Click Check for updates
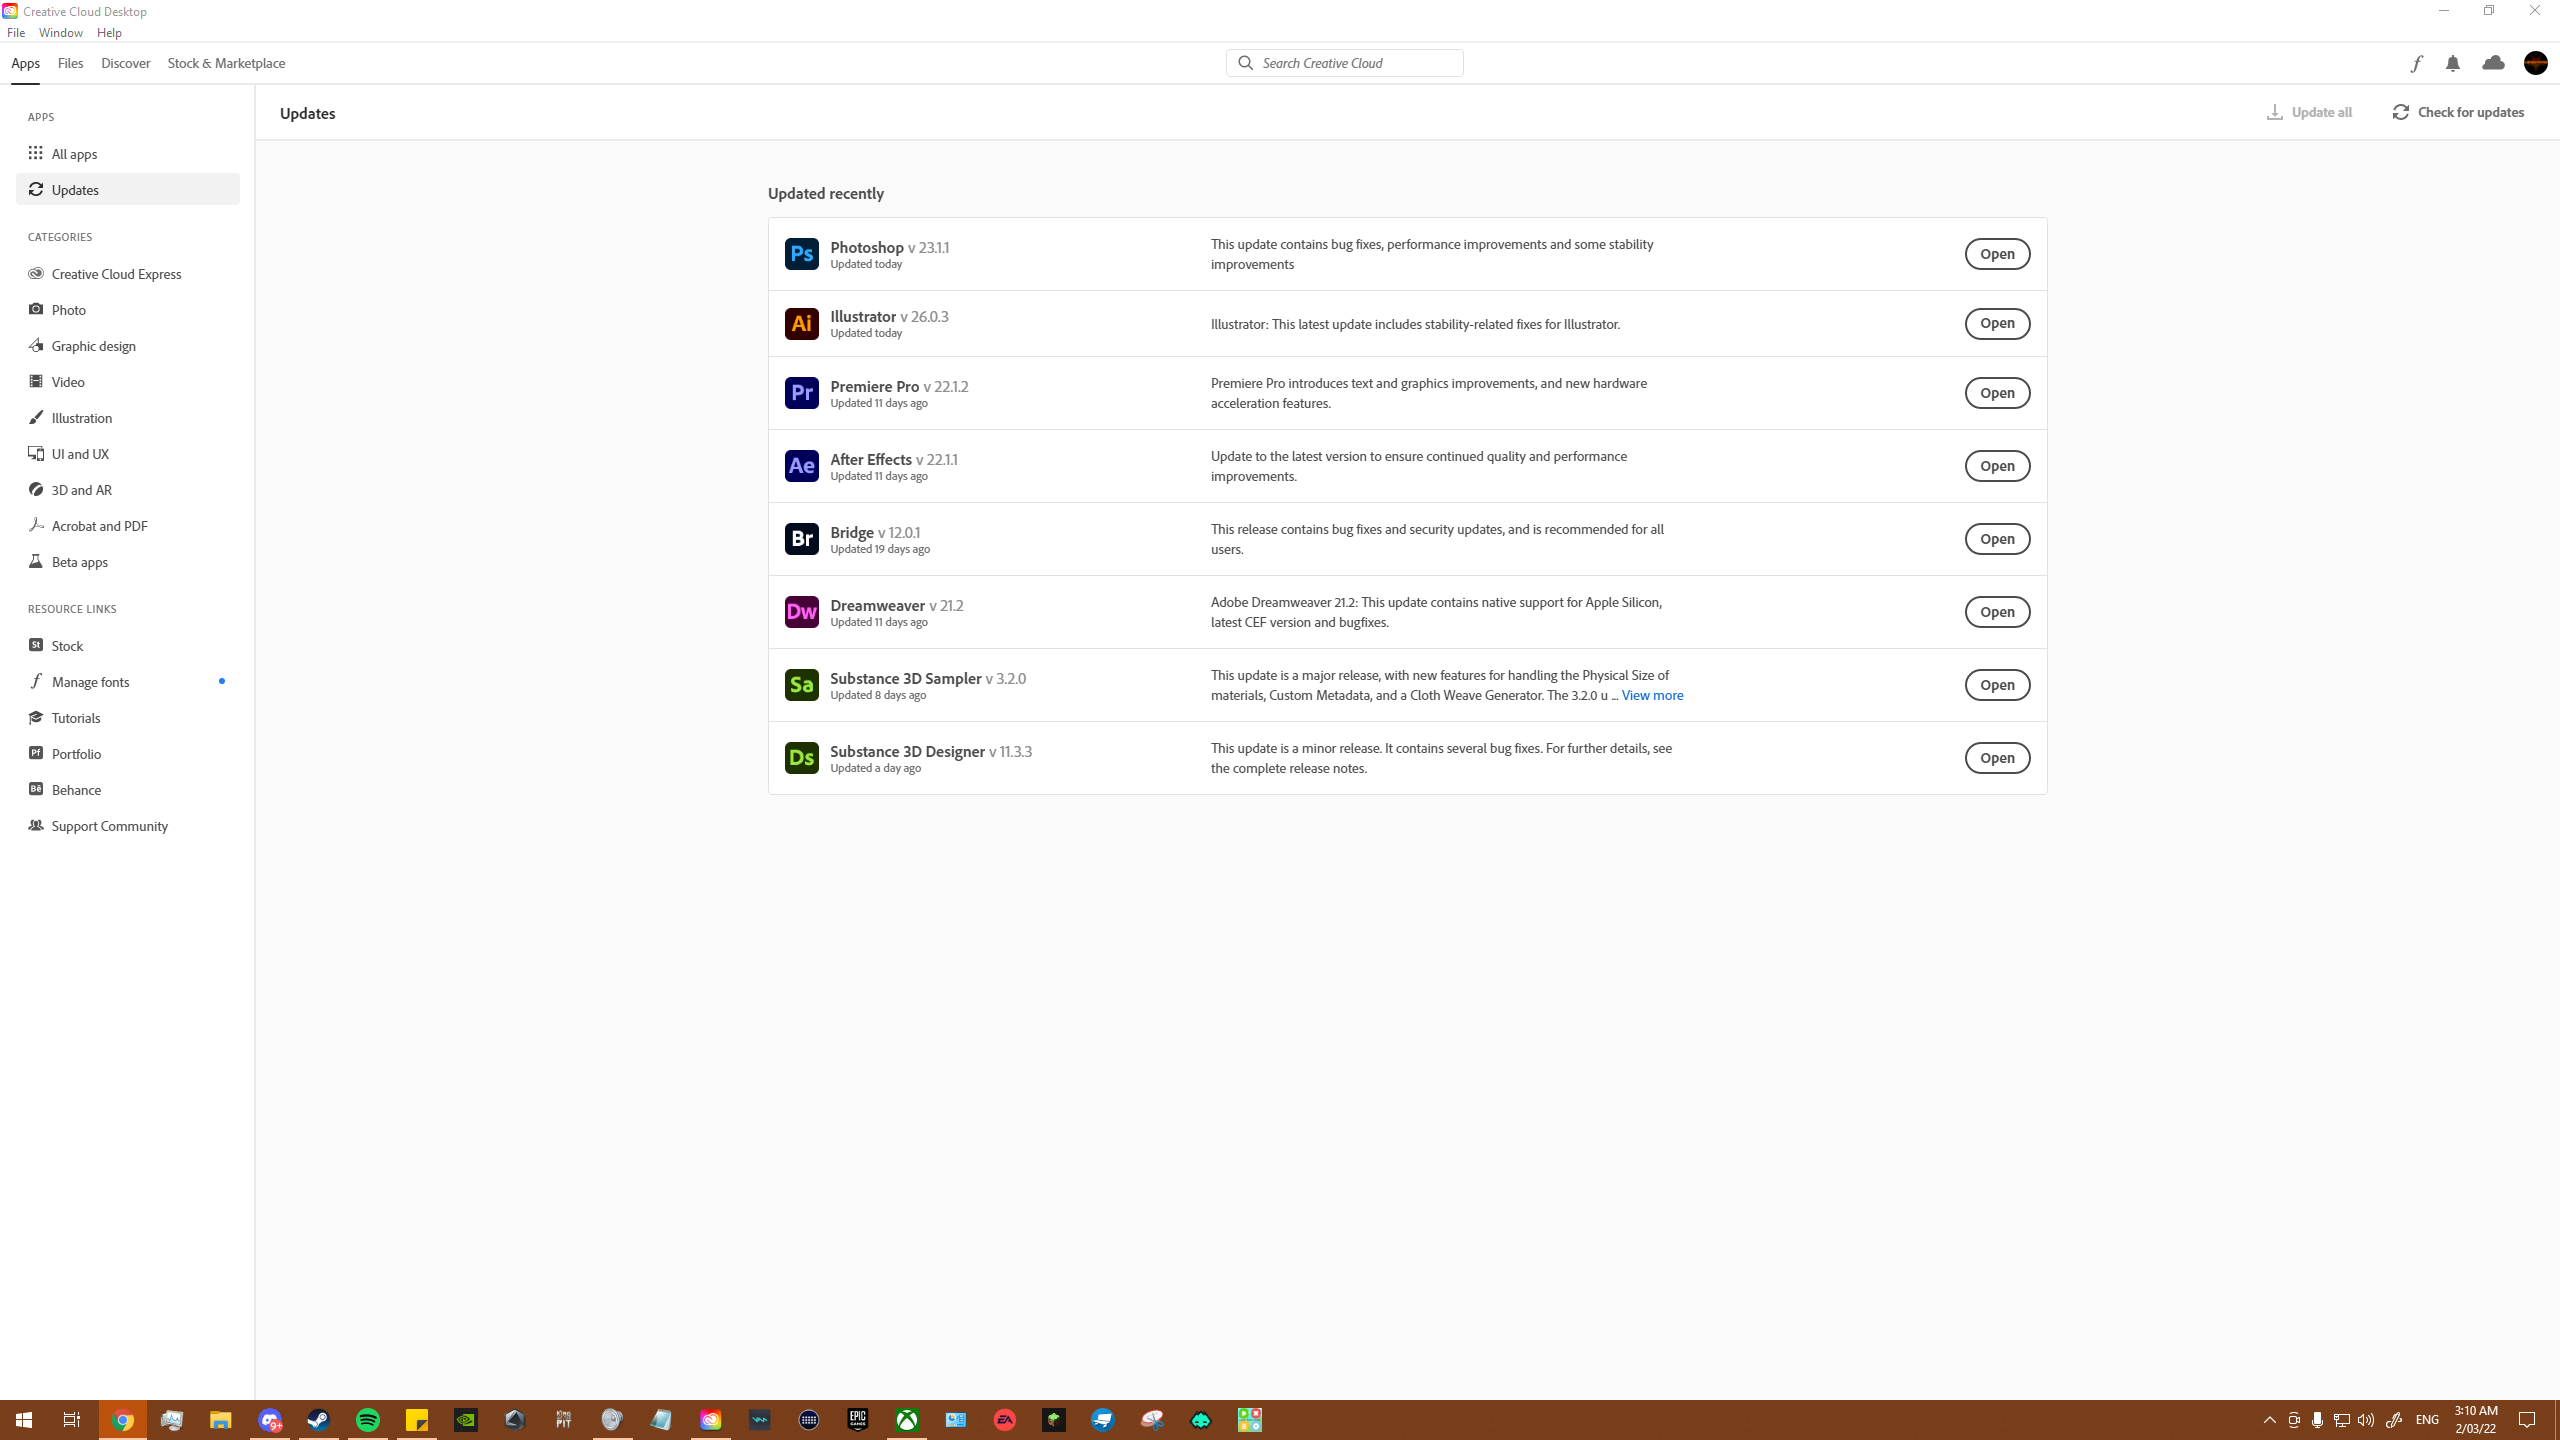Viewport: 2560px width, 1440px height. click(2458, 112)
